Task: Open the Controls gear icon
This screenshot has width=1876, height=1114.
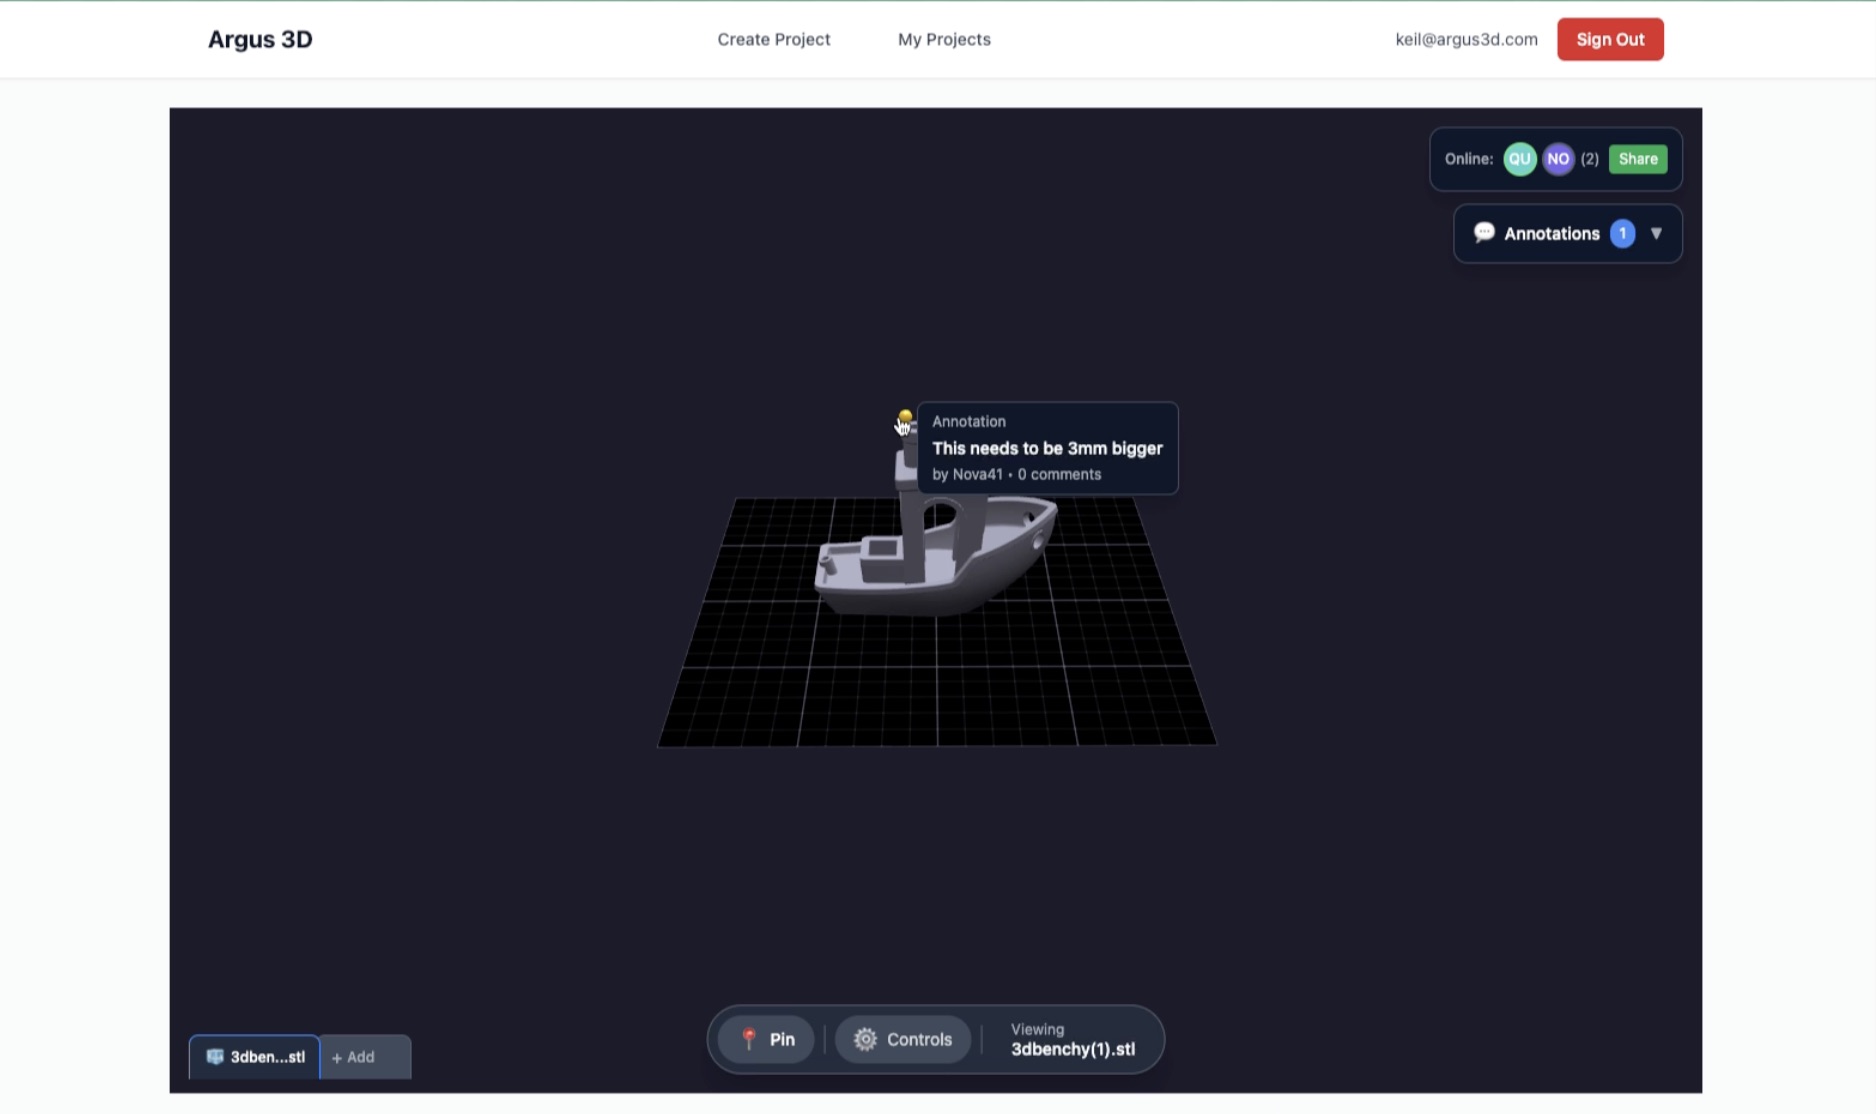Action: [865, 1039]
